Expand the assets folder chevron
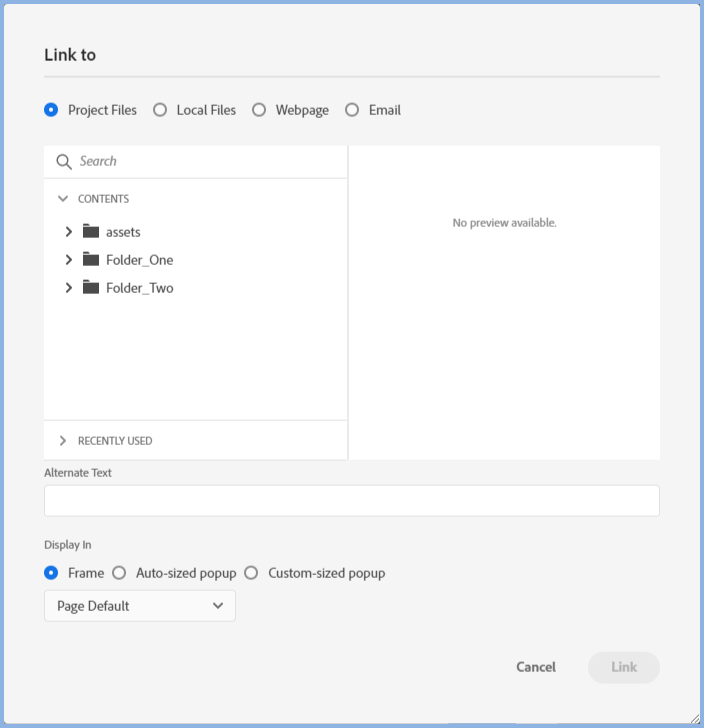The image size is (704, 728). (68, 231)
